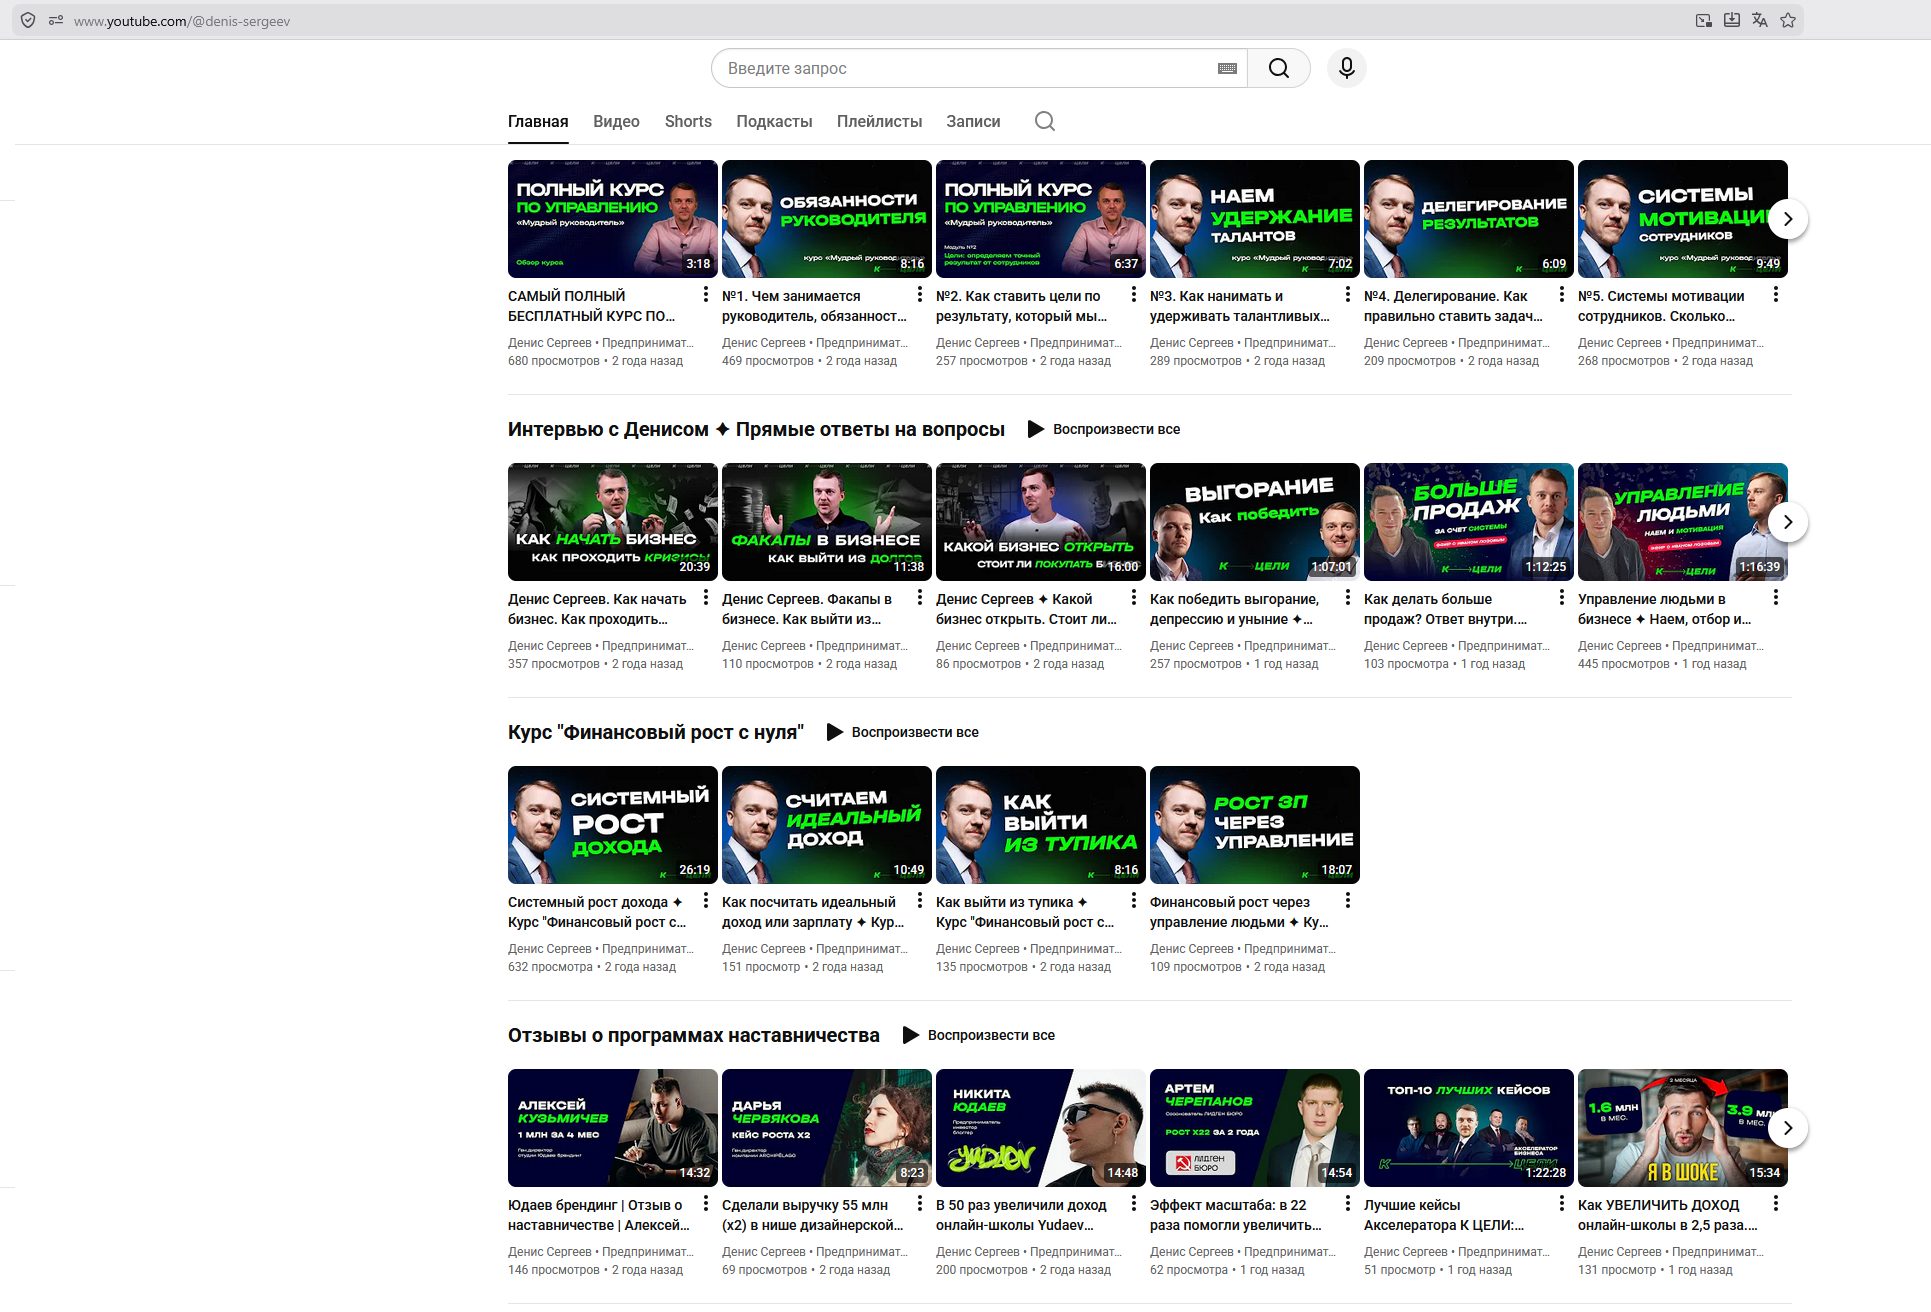Show more reviews with right chevron

coord(1787,1128)
